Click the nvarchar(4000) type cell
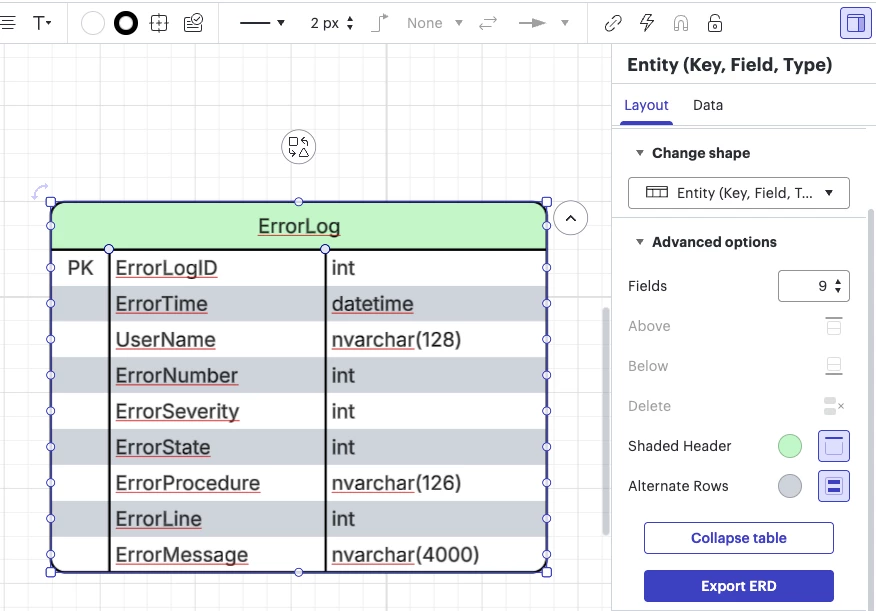Viewport: 876px width, 611px height. click(x=436, y=555)
